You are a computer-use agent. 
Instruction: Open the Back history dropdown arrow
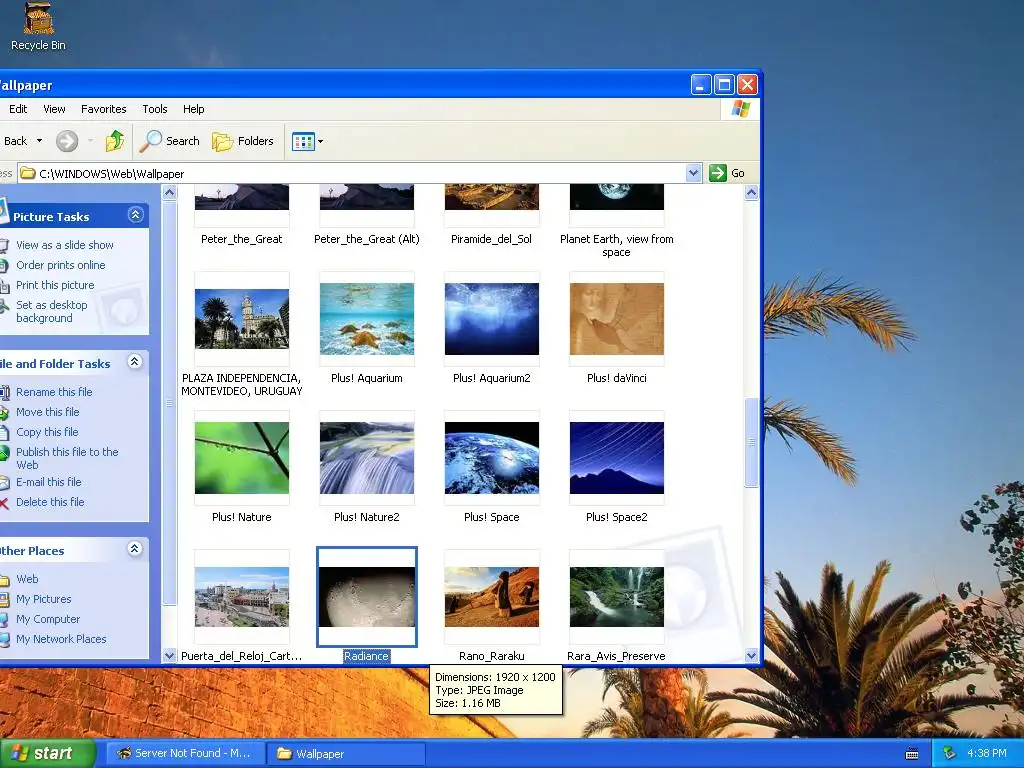click(39, 141)
